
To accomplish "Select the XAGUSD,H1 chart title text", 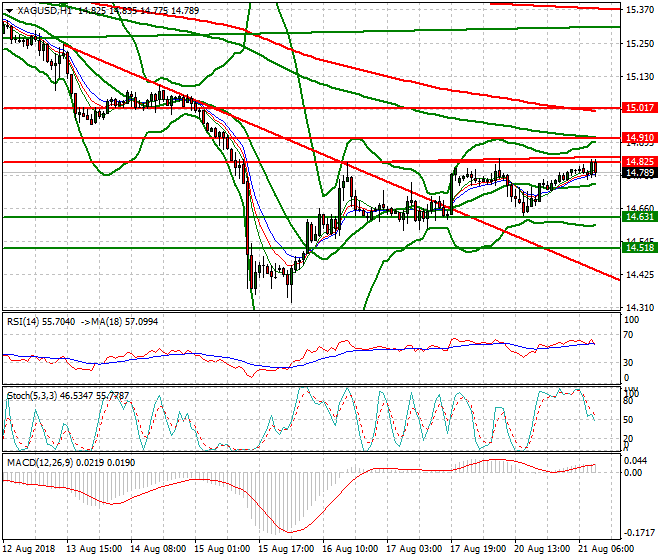I will point(45,11).
